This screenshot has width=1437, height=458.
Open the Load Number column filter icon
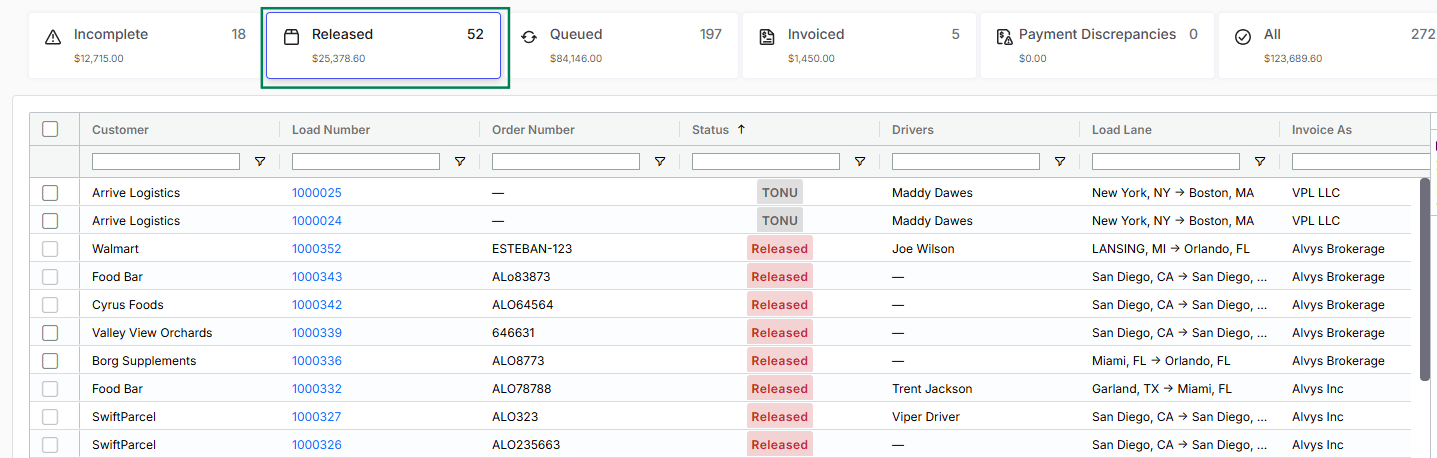[x=460, y=161]
